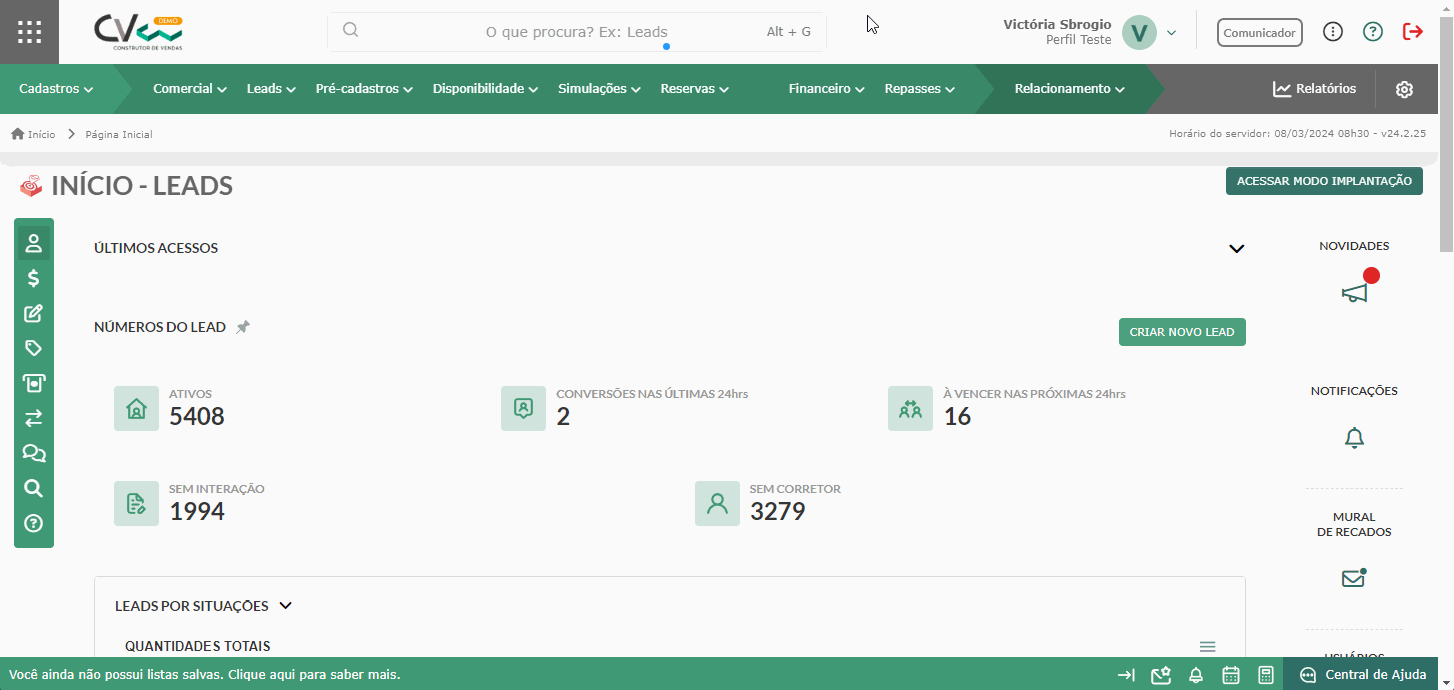Focus the 'O que procura?' search field
Viewport: 1454px width, 690px height.
pos(577,32)
